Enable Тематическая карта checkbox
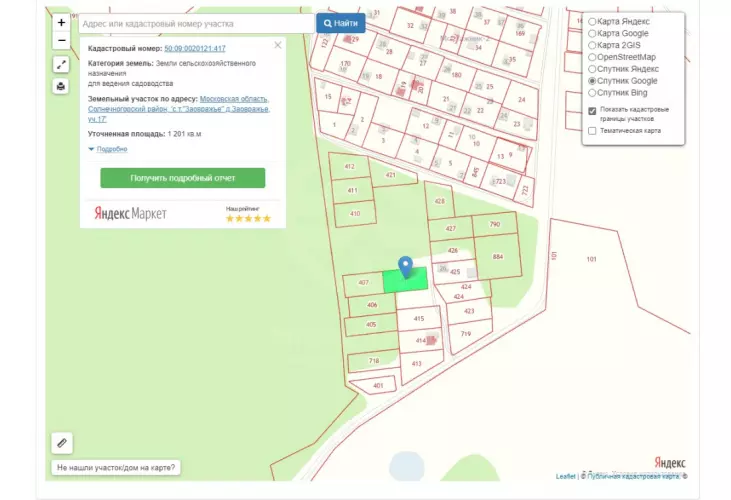Viewport: 731px width, 500px height. tap(592, 131)
